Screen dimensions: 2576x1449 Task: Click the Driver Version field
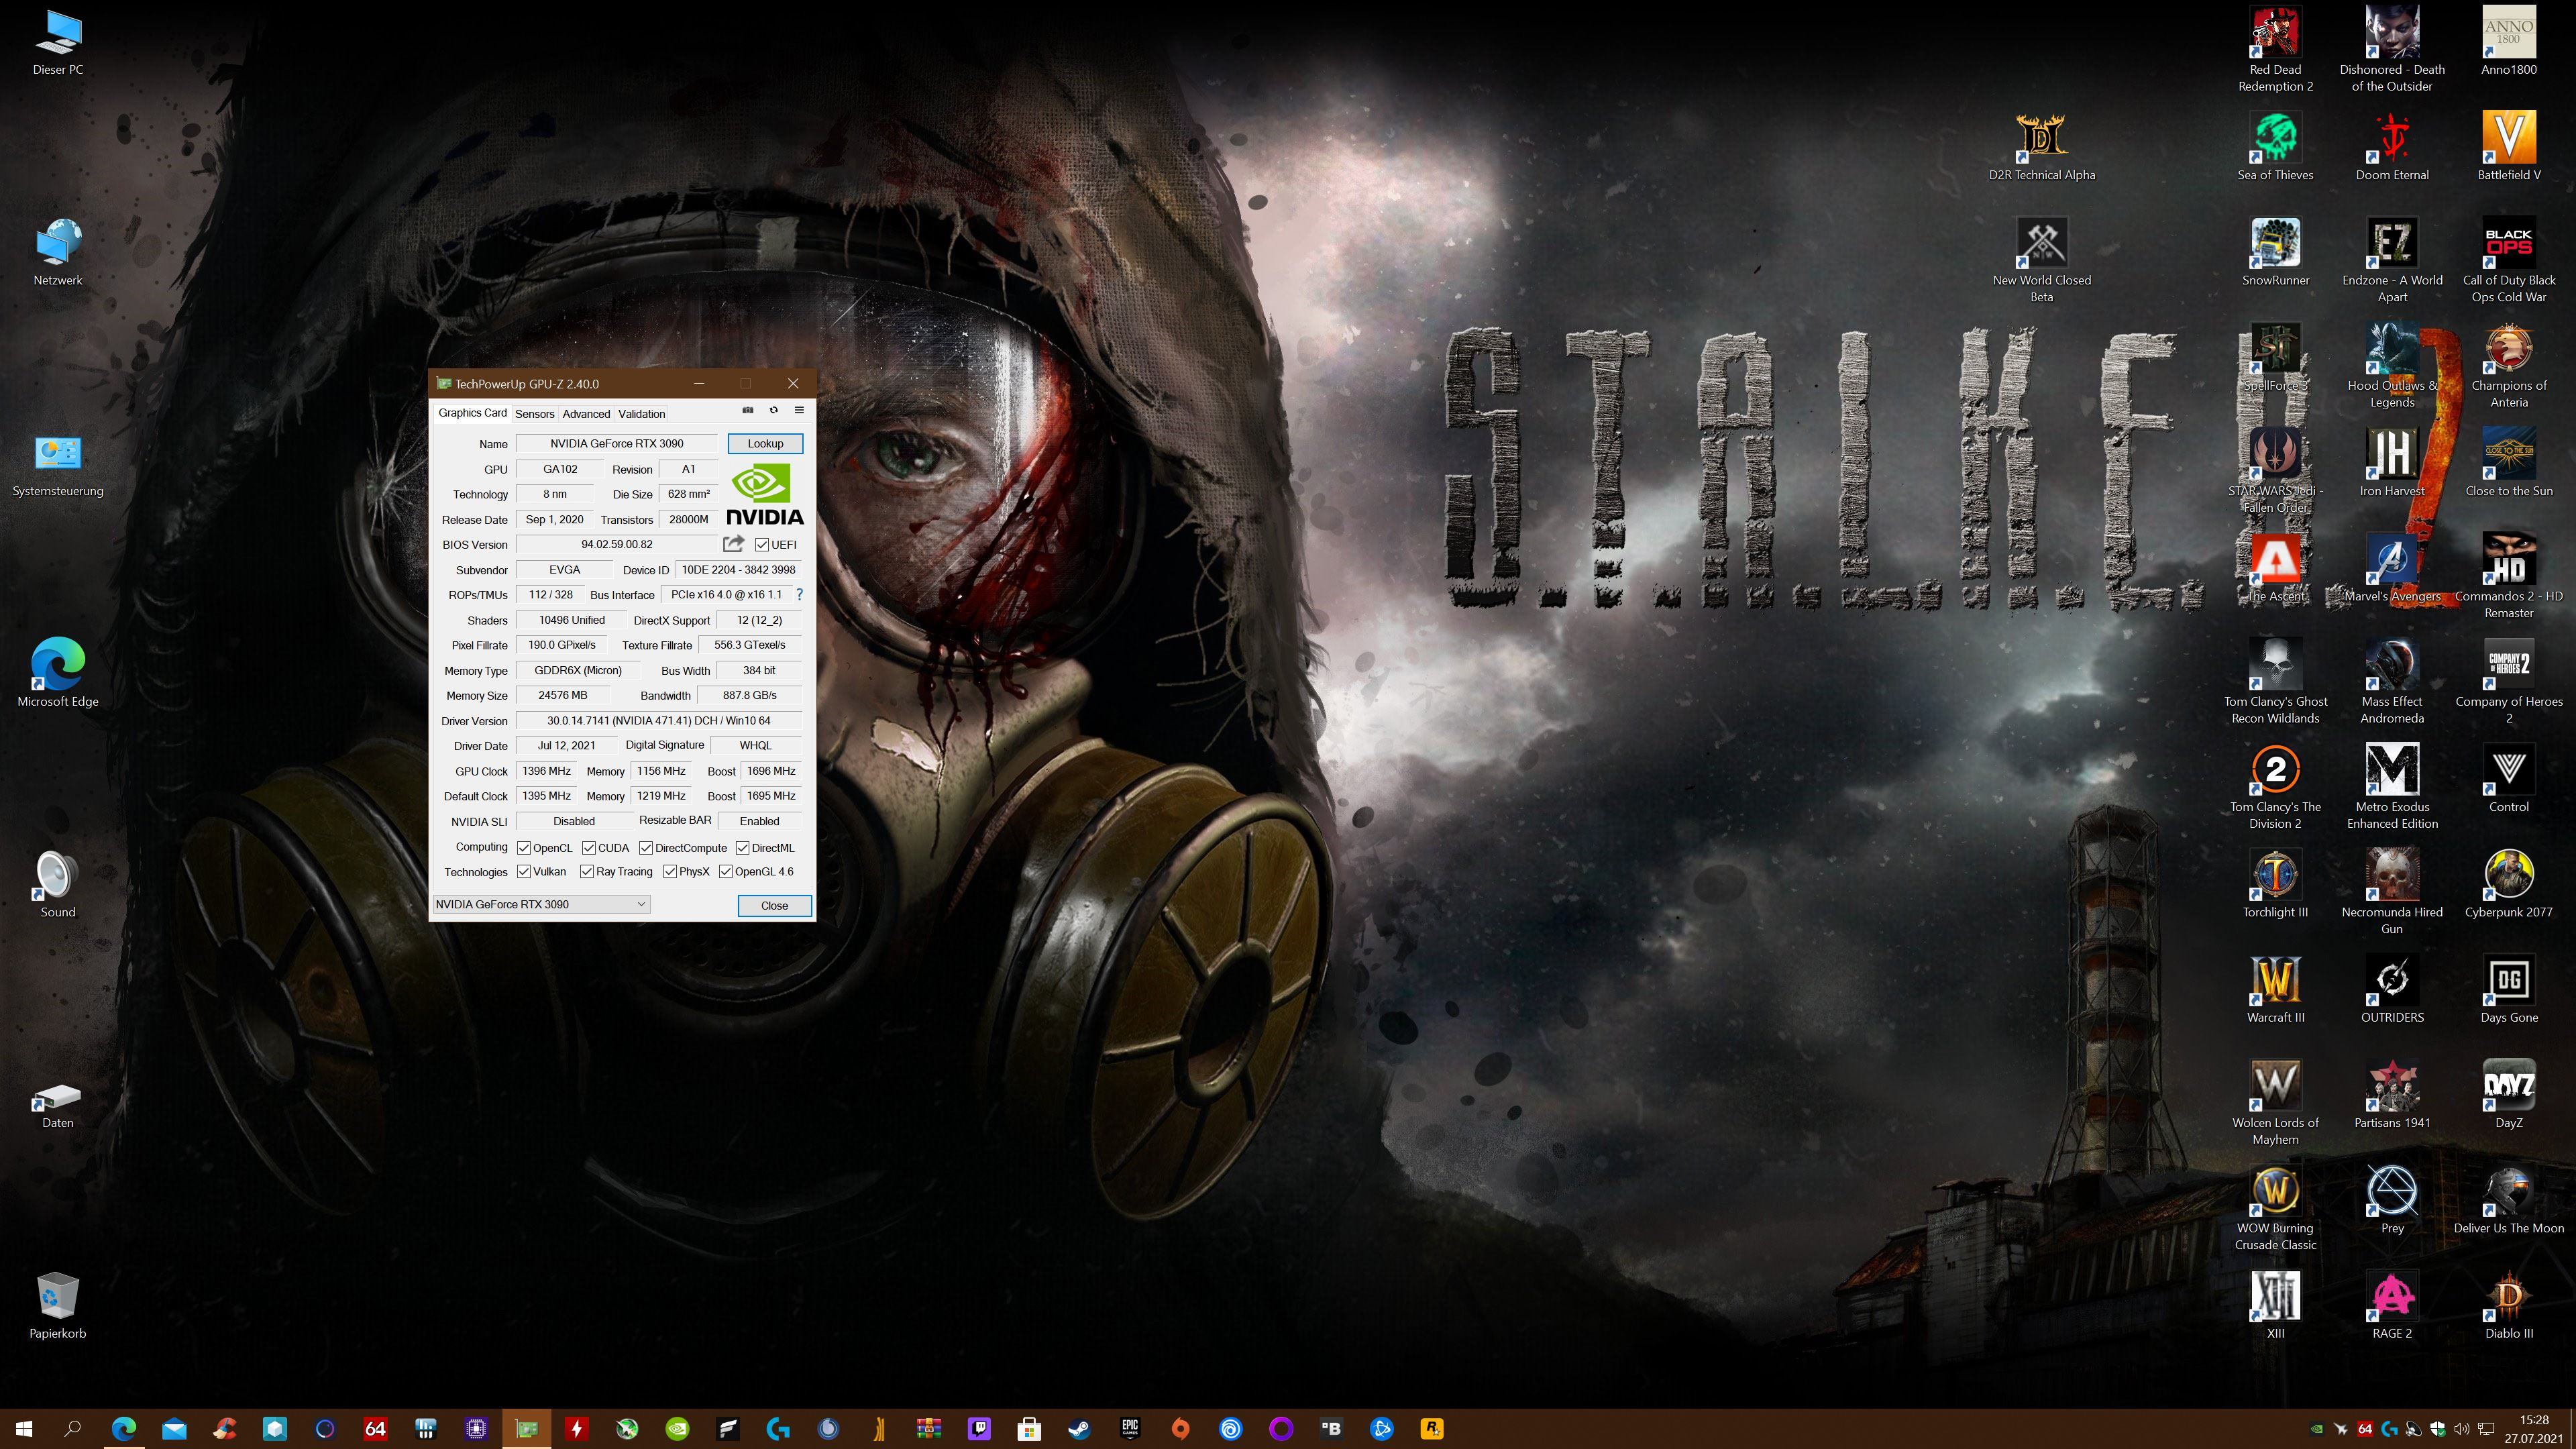click(658, 720)
